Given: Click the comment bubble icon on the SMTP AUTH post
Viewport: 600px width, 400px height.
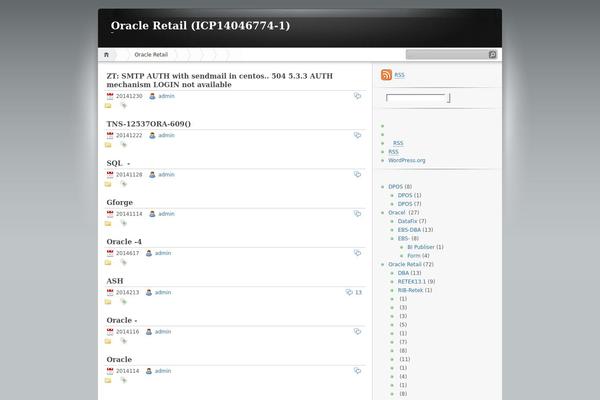Looking at the screenshot, I should (x=357, y=96).
